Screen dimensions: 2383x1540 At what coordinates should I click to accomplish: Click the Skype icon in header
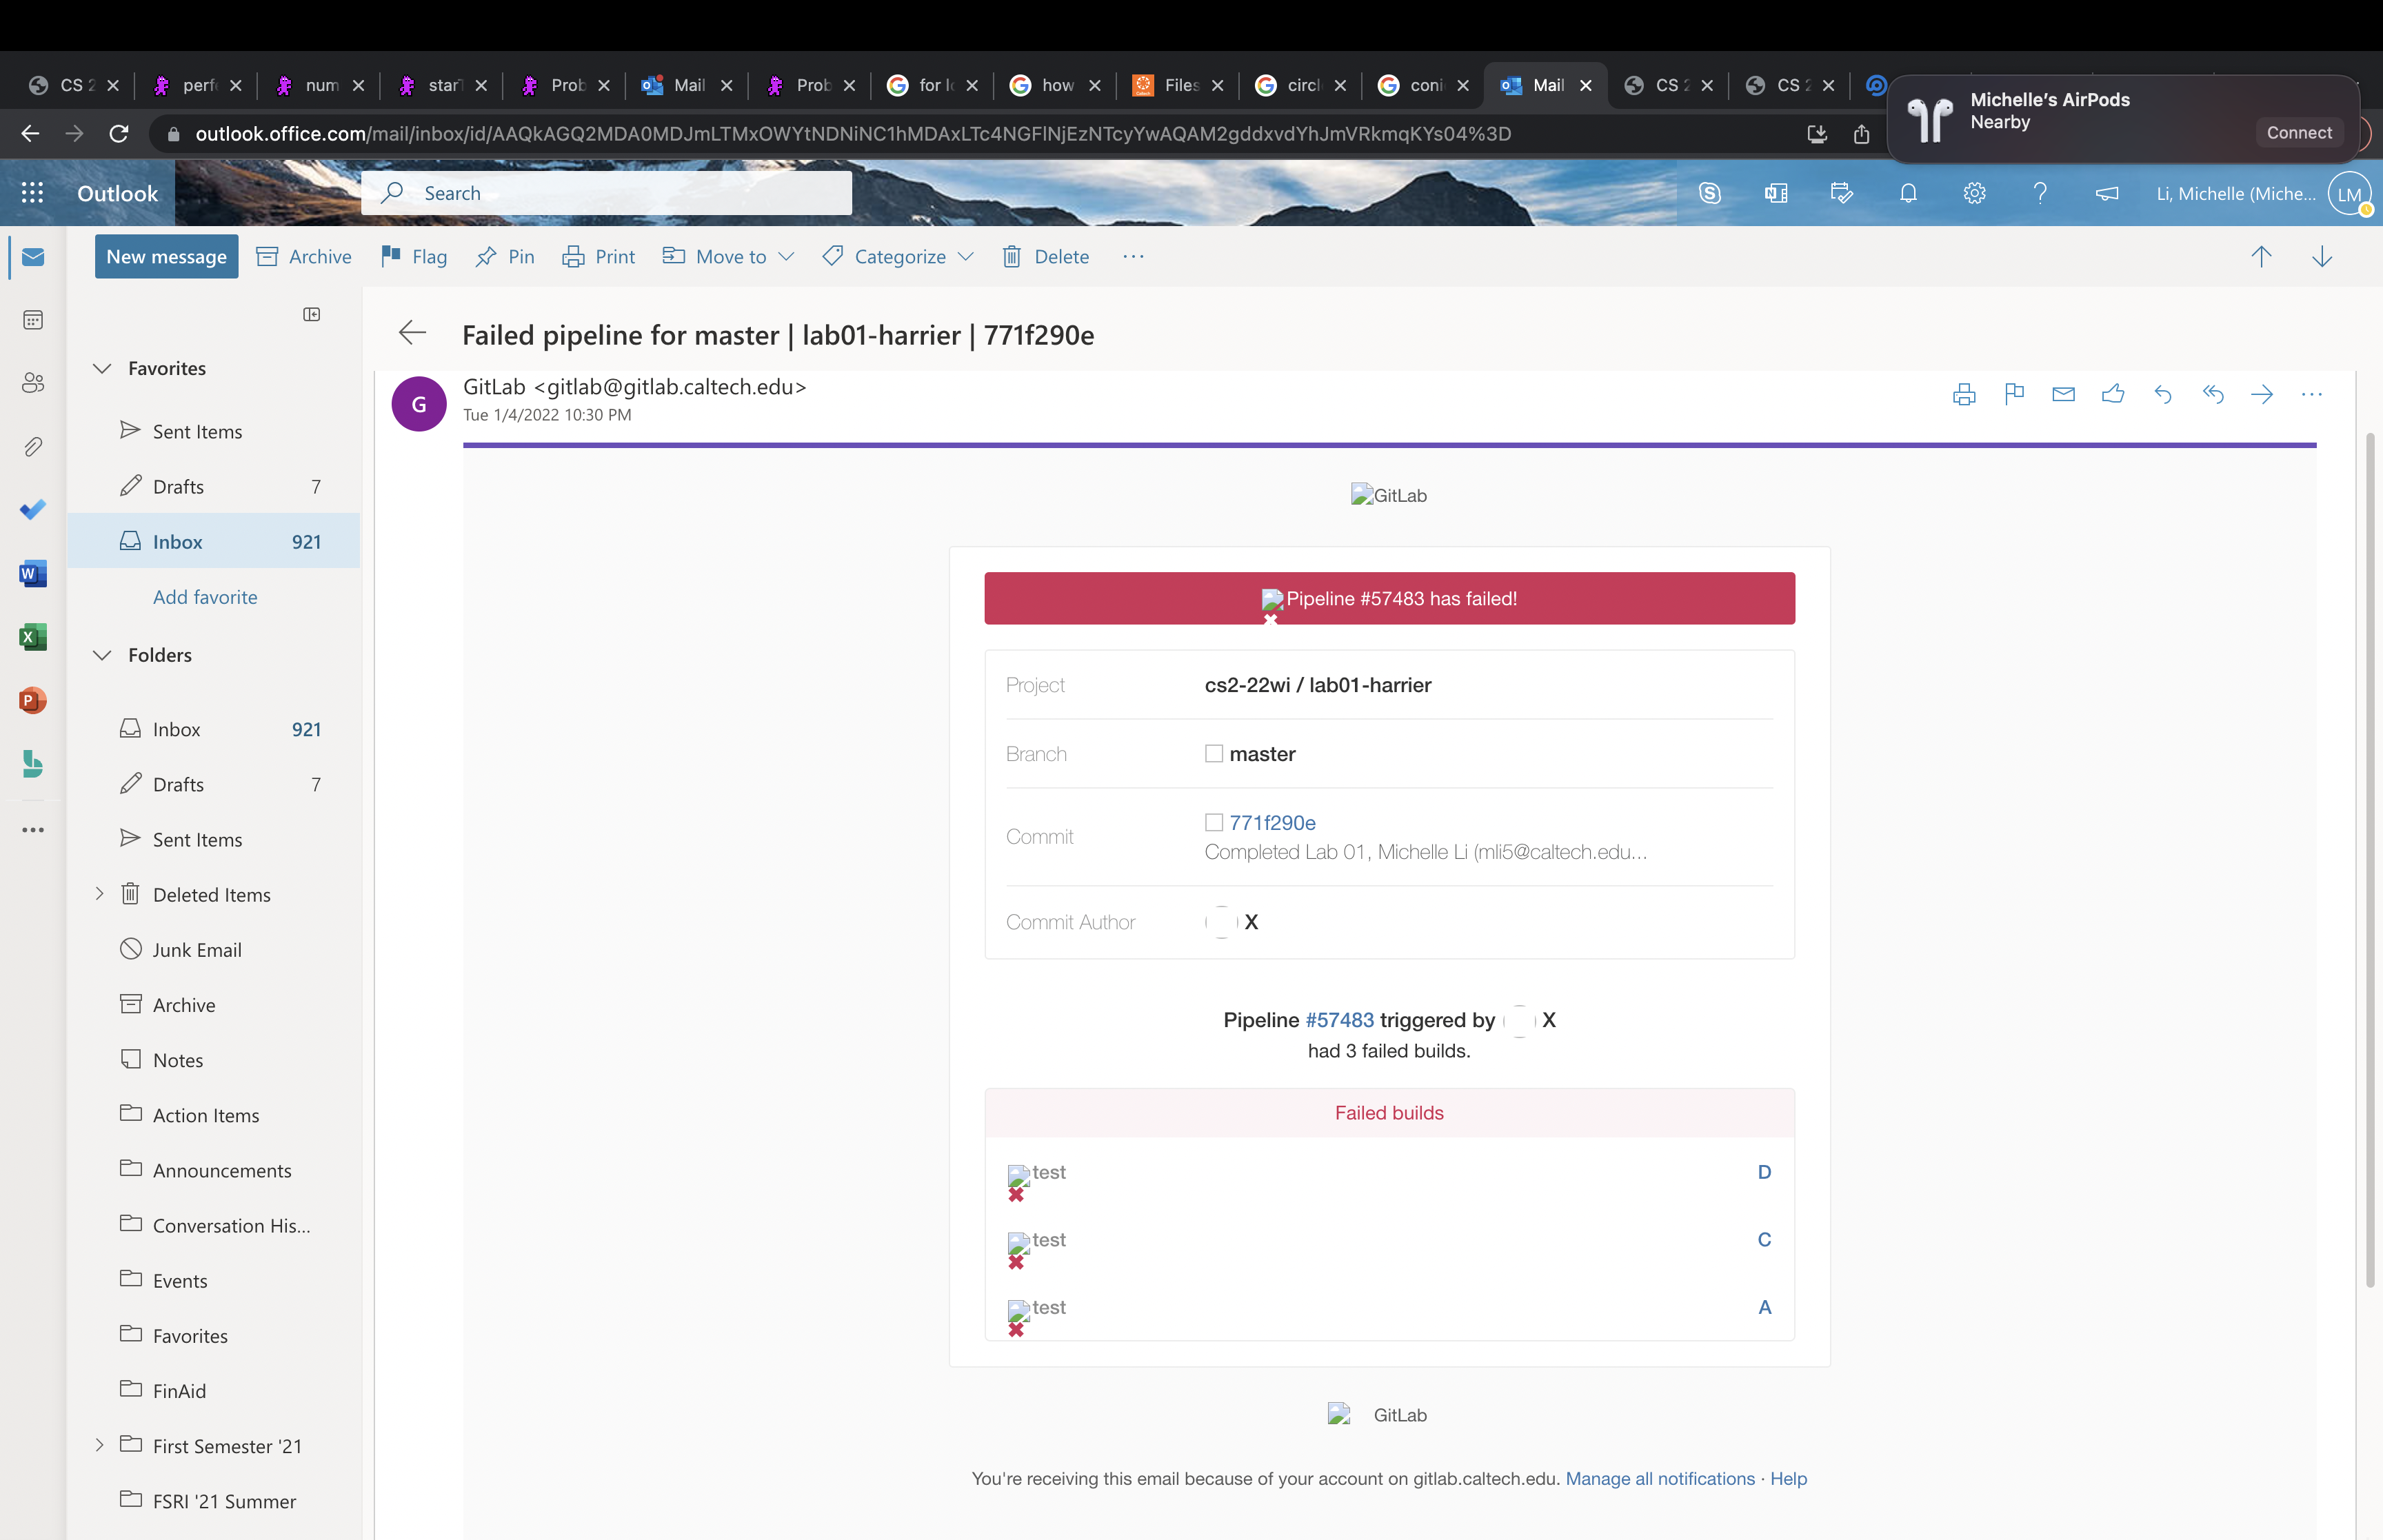pos(1709,193)
